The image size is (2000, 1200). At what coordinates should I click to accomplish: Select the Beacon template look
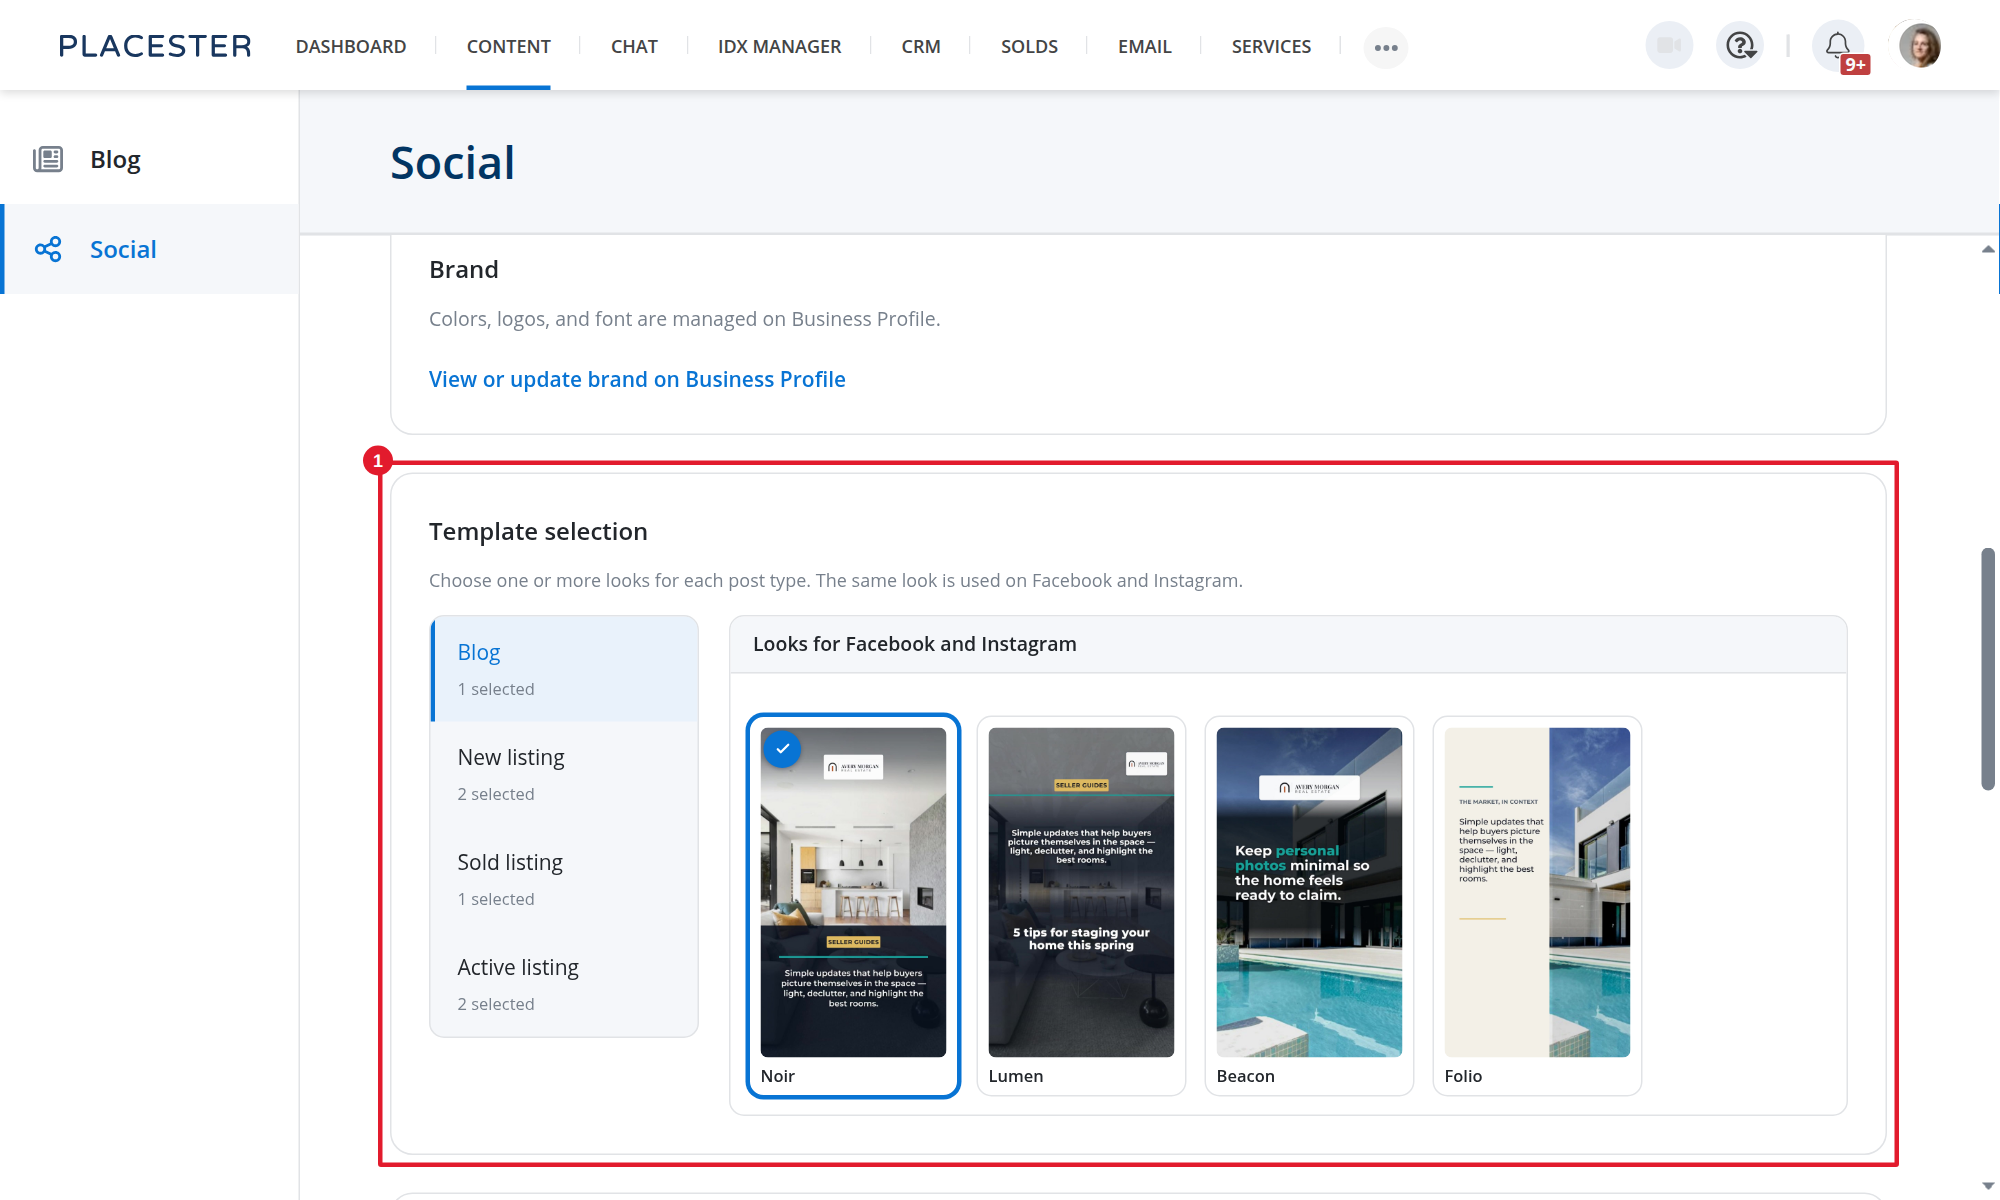point(1309,906)
